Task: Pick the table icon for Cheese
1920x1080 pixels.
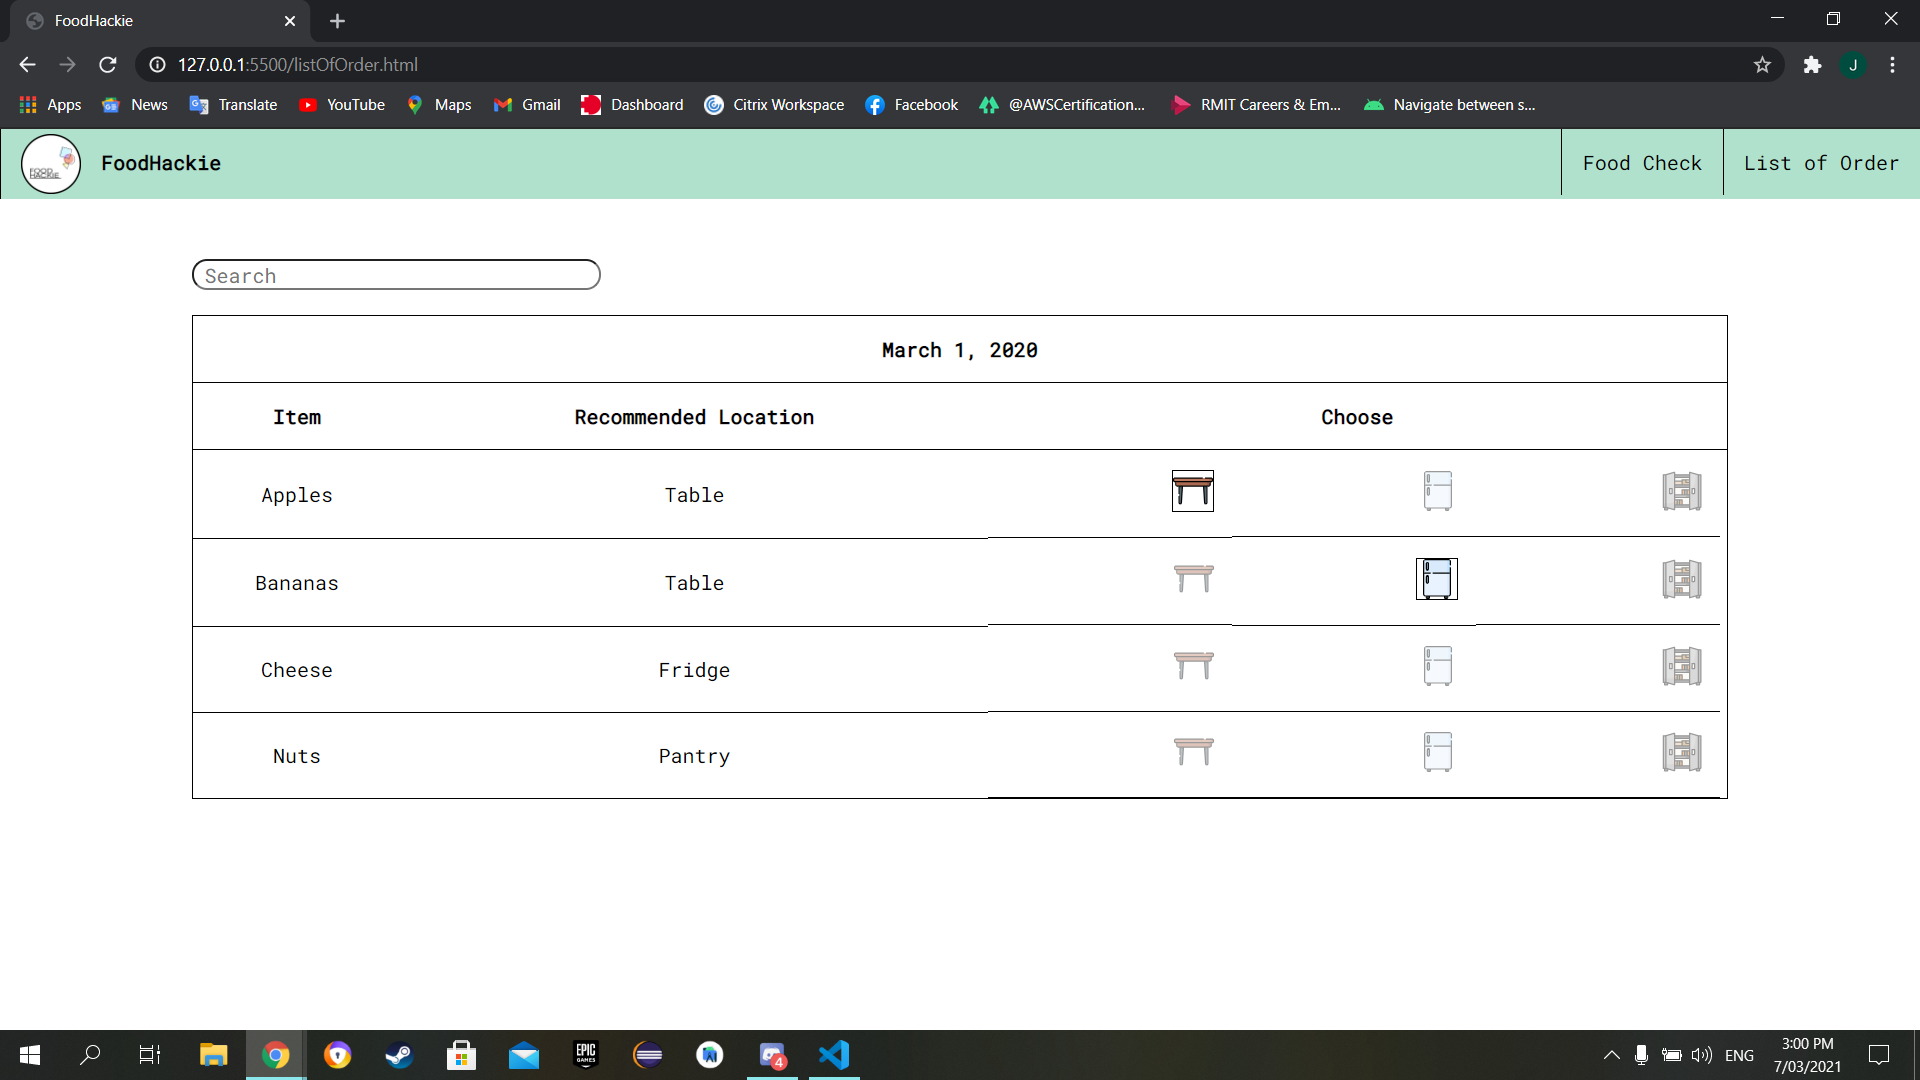Action: pos(1193,666)
